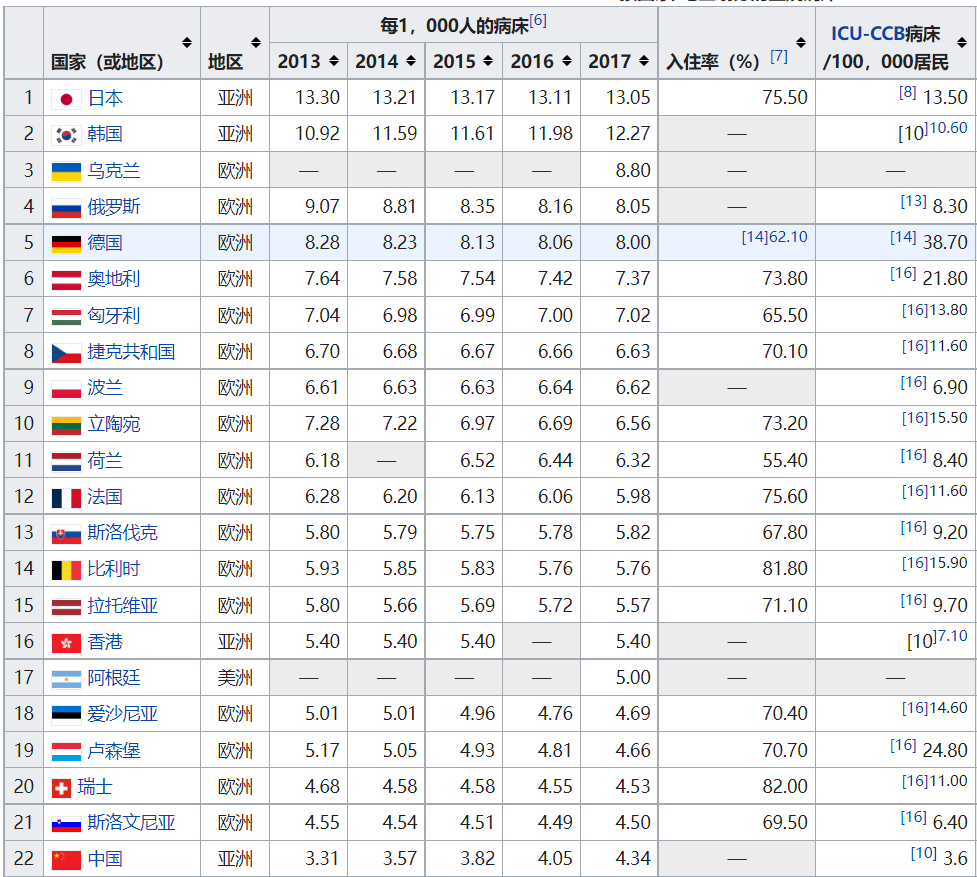
Task: Click the Japan flag icon
Action: [66, 99]
